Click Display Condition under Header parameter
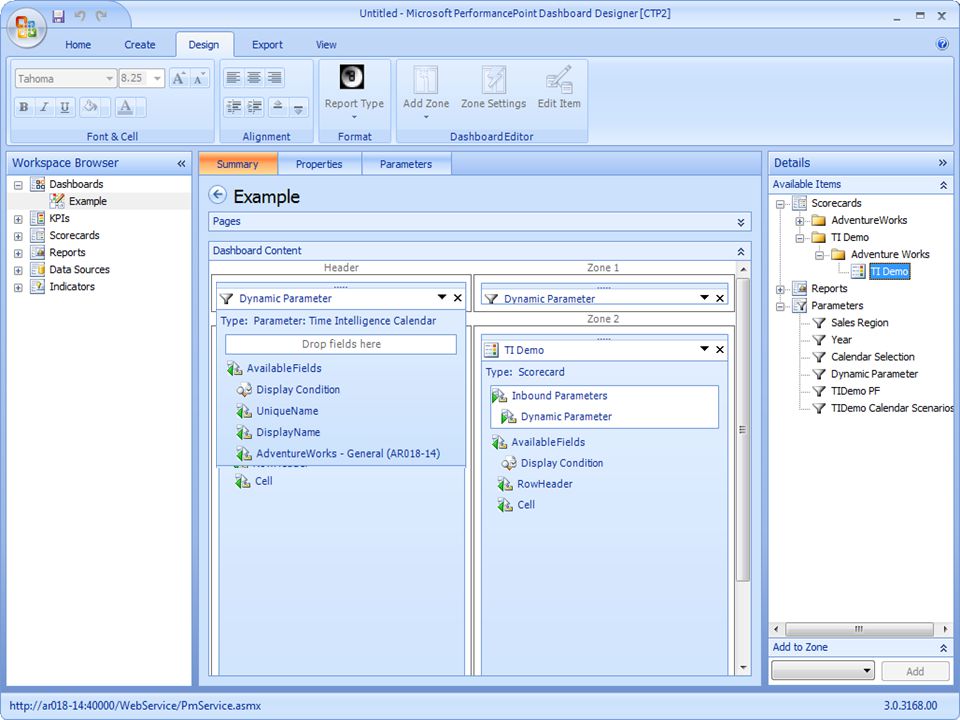Viewport: 960px width, 720px height. [x=298, y=389]
